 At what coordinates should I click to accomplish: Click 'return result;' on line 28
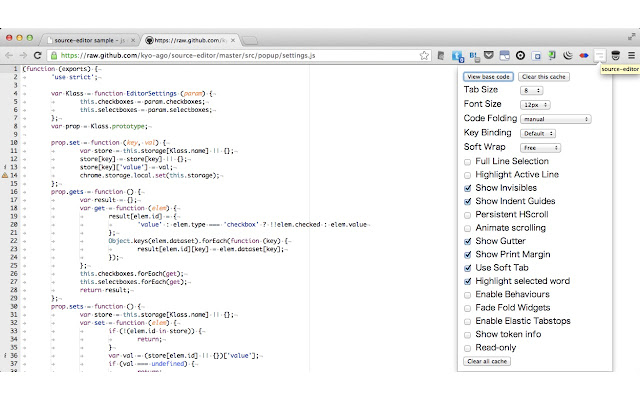click(104, 290)
